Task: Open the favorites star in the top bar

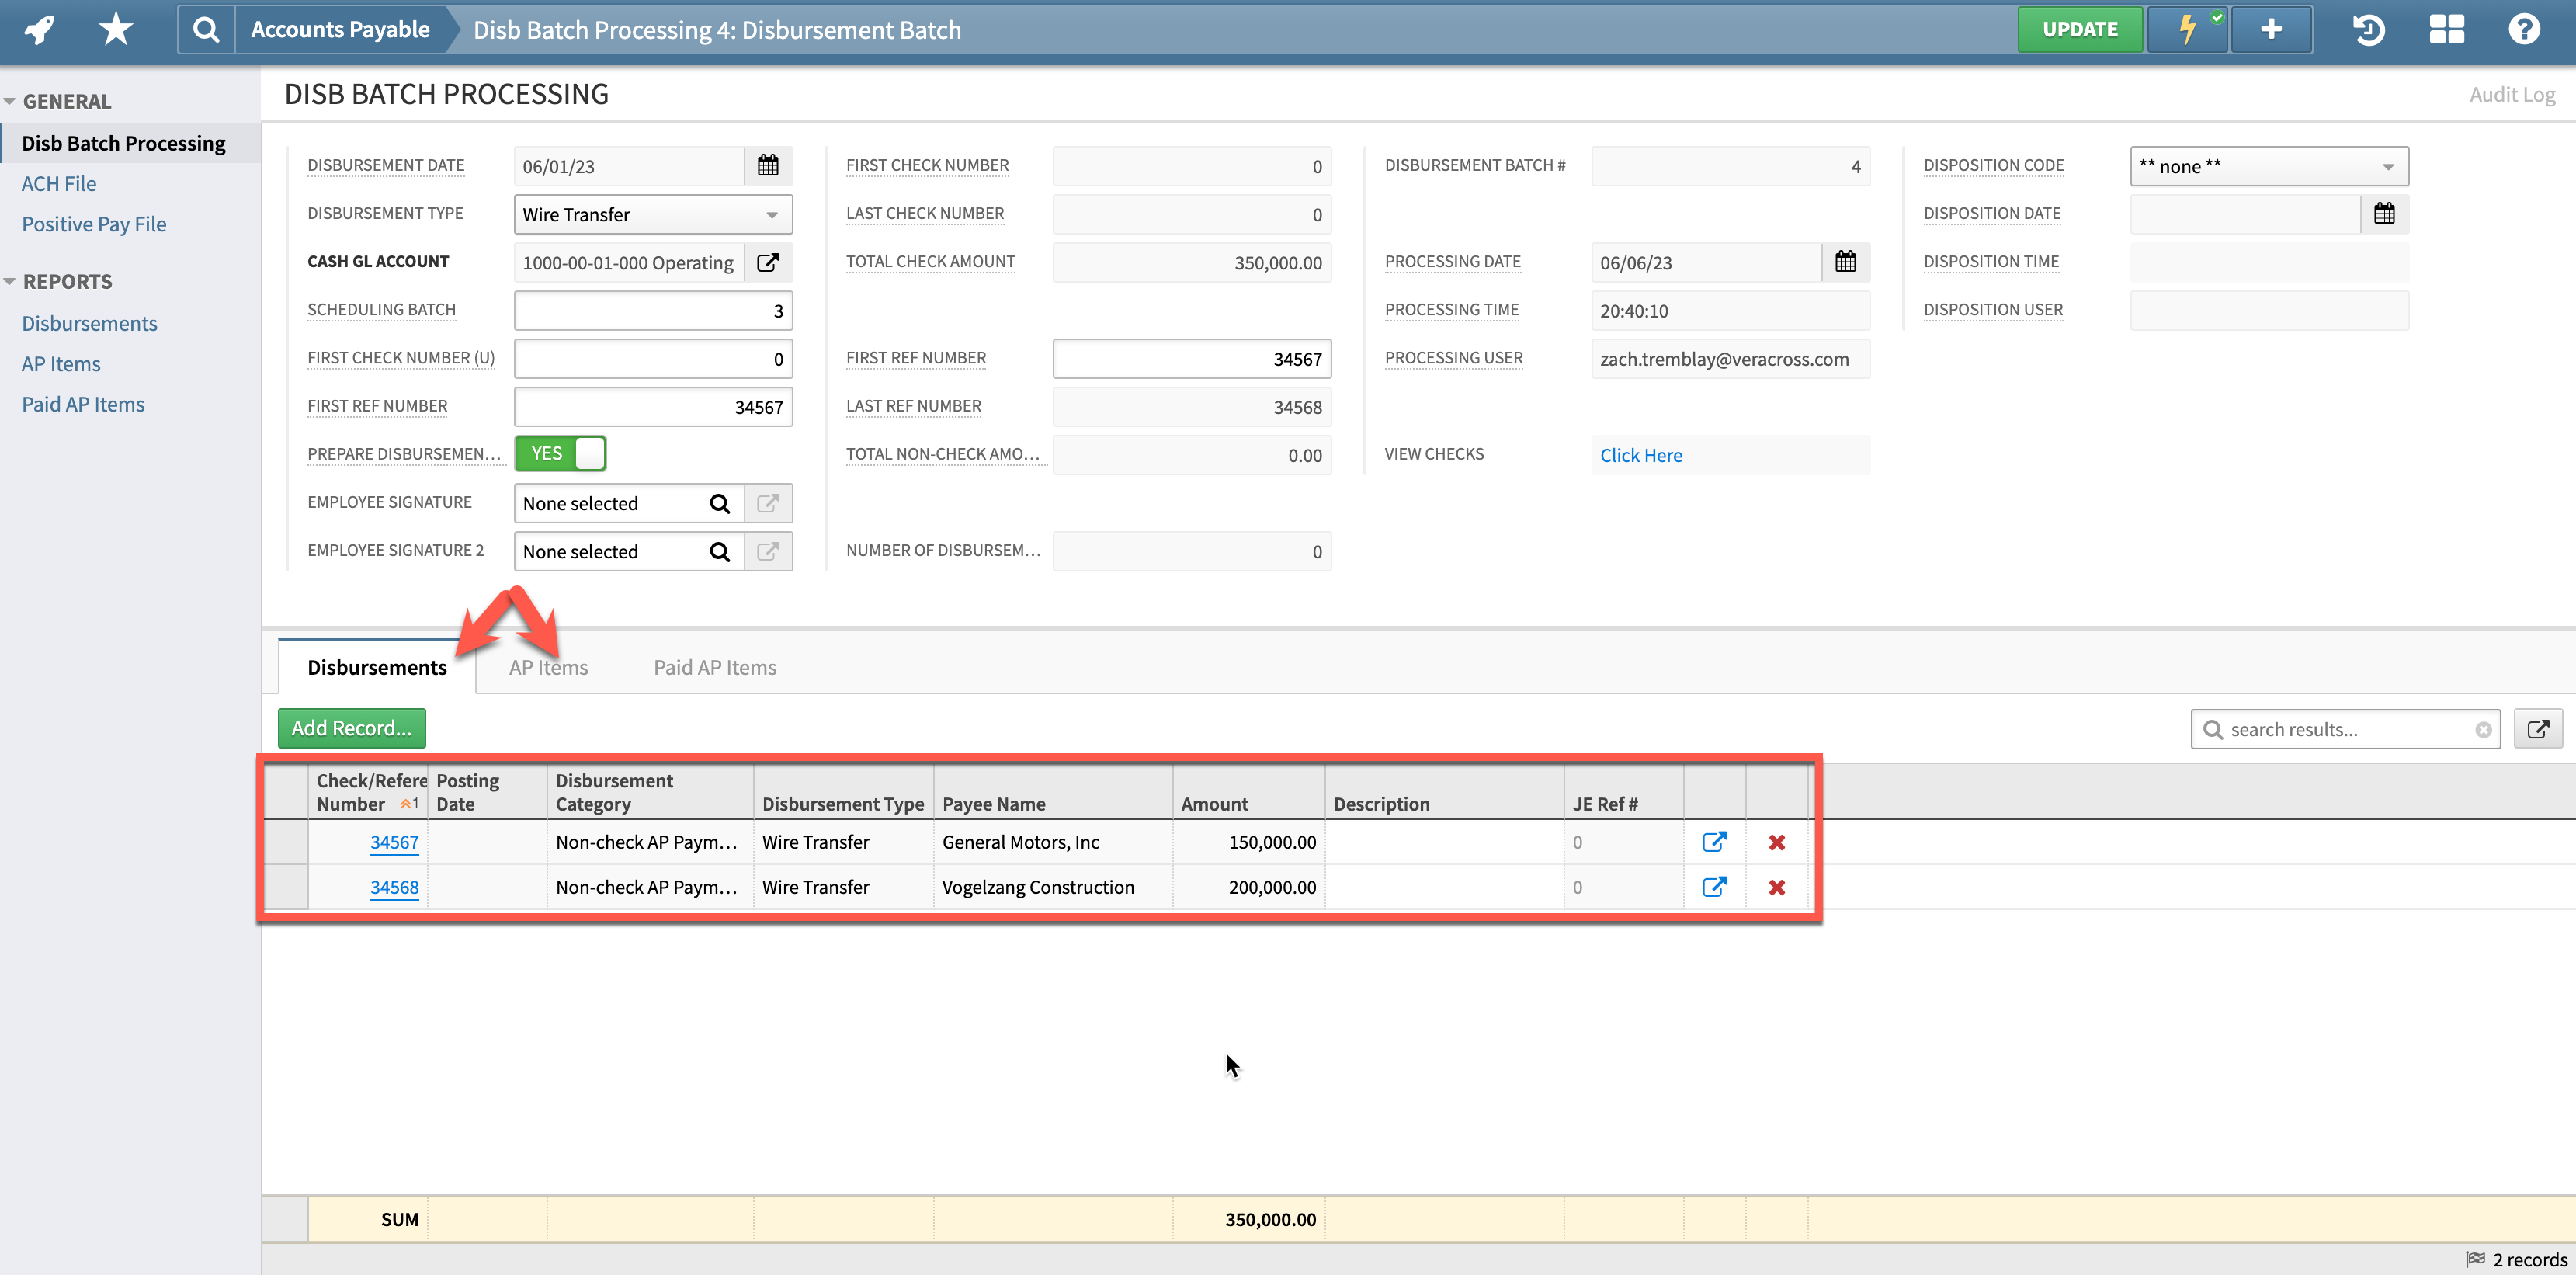Action: [114, 29]
